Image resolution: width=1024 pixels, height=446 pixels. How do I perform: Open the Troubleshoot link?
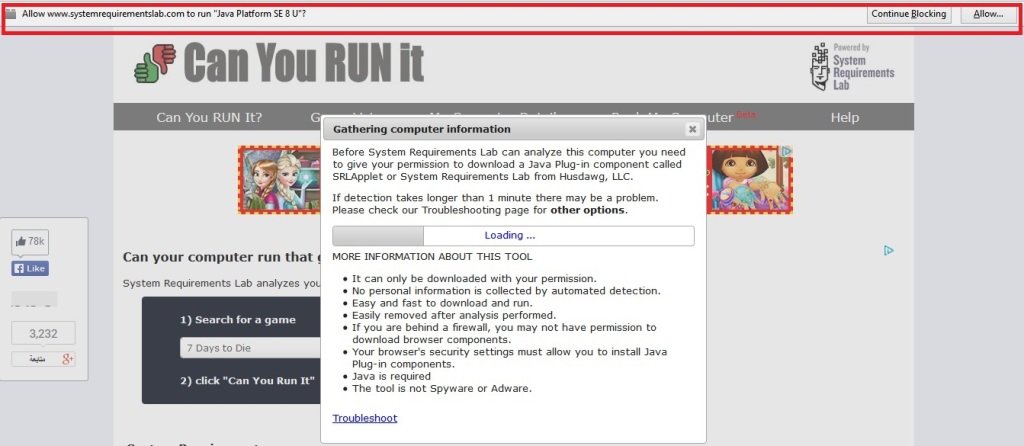point(364,418)
